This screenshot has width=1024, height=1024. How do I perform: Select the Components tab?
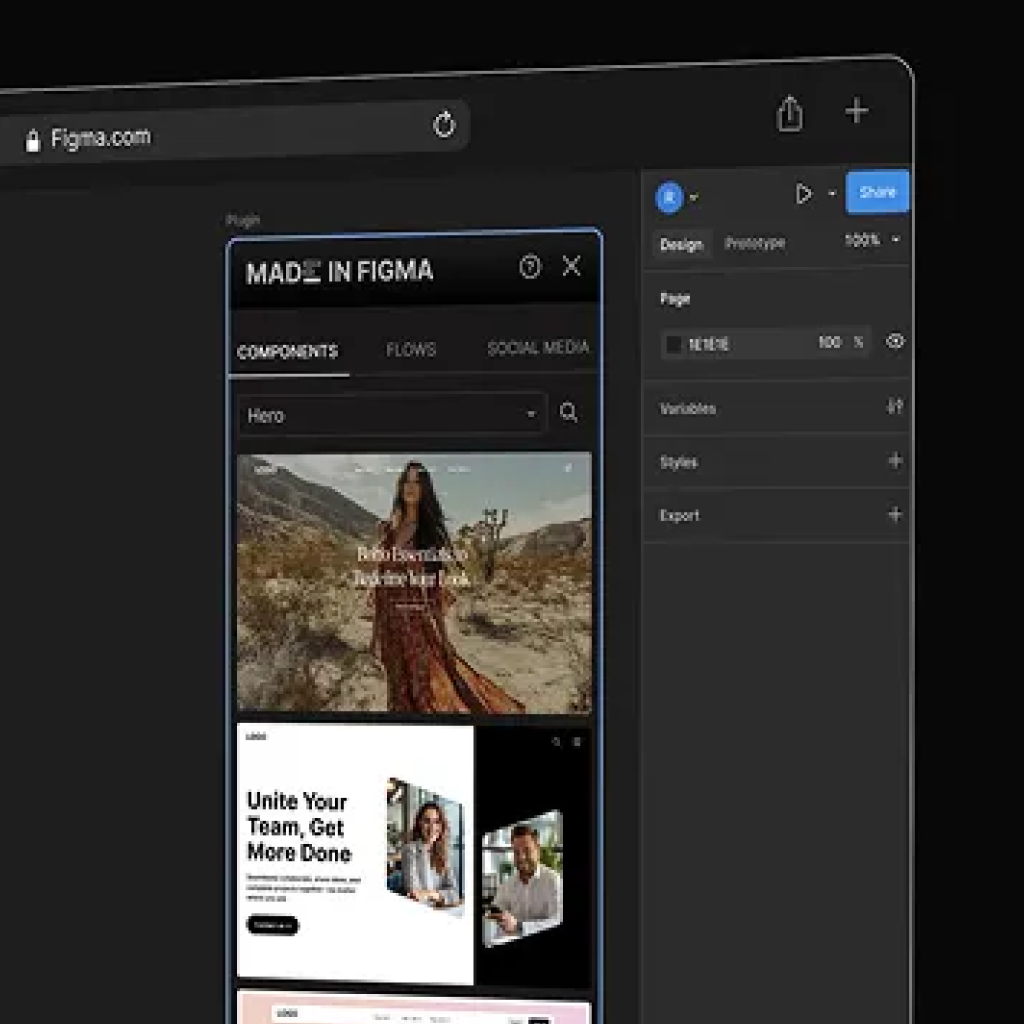287,351
